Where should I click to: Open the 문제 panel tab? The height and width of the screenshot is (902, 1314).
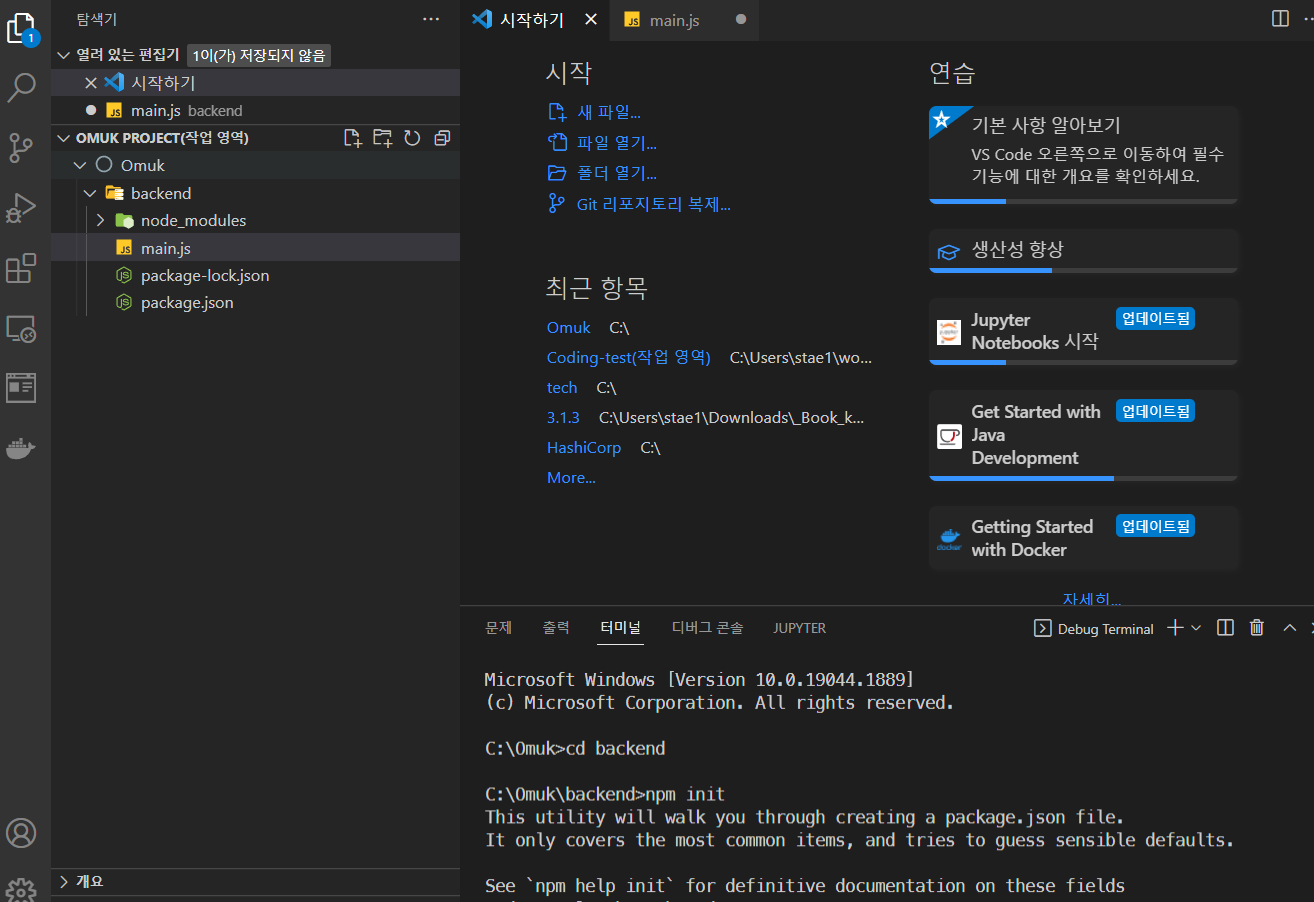click(x=498, y=628)
